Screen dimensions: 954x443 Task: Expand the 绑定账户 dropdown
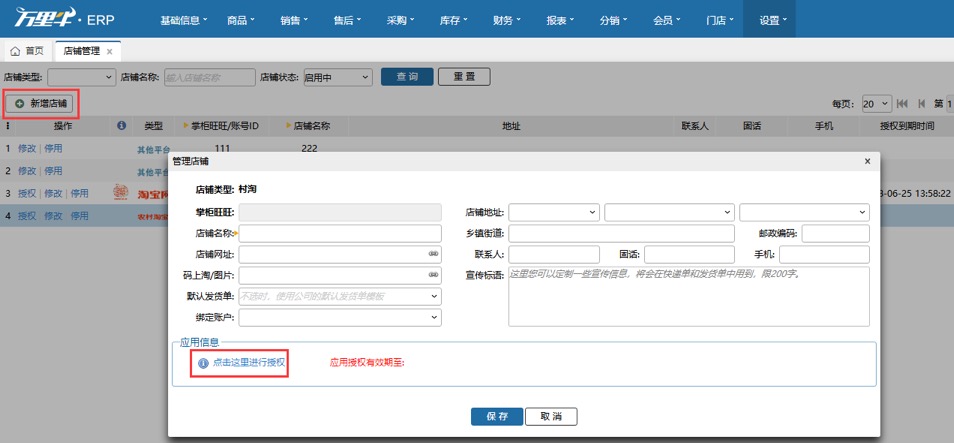coord(340,317)
